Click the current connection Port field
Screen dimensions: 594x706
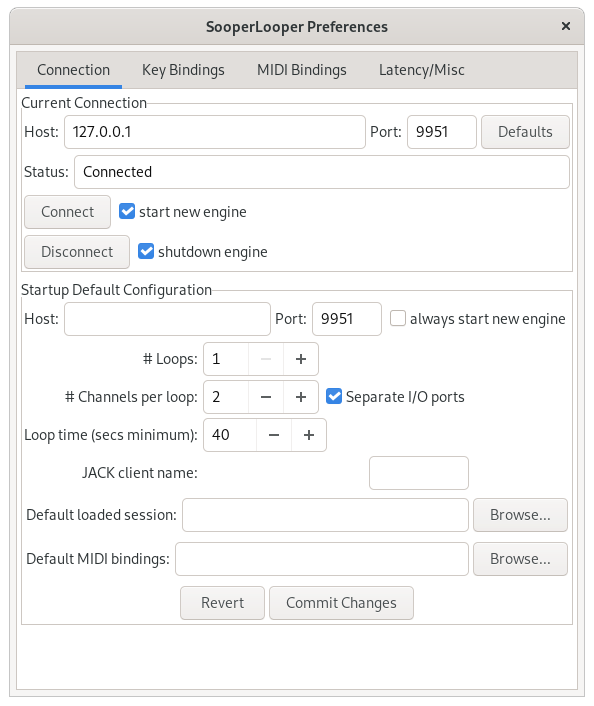pyautogui.click(x=442, y=132)
